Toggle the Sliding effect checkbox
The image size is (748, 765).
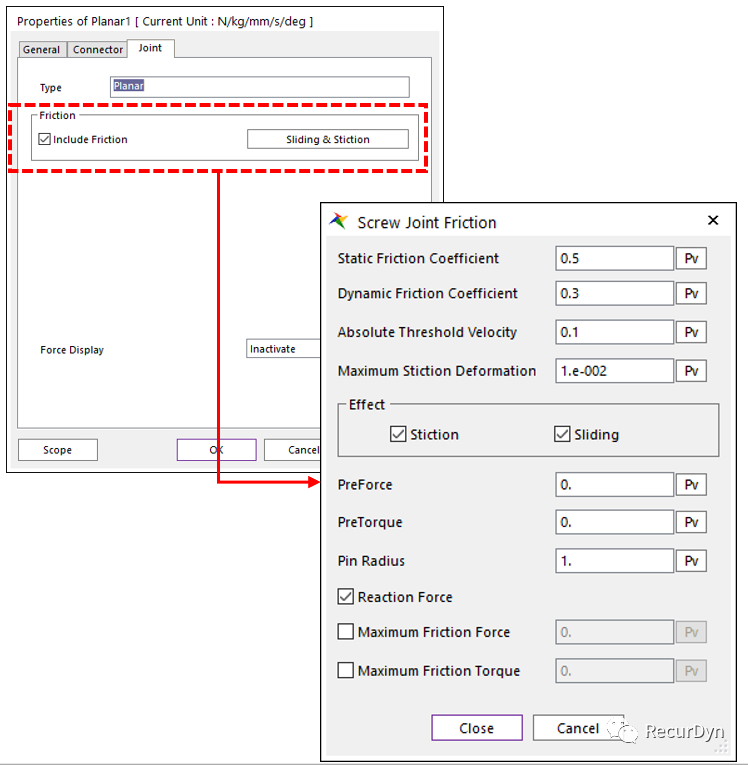pyautogui.click(x=562, y=435)
